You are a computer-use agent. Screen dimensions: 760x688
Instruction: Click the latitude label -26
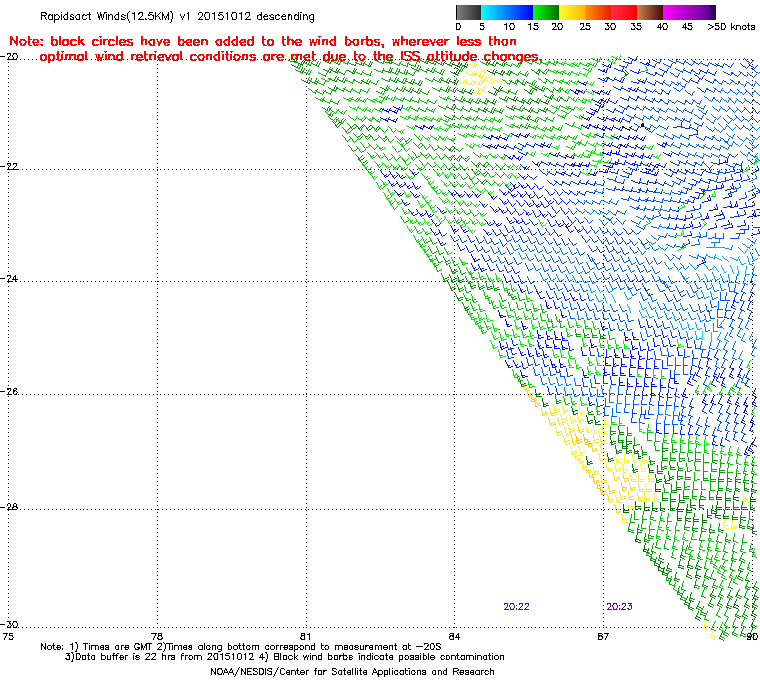tap(9, 391)
